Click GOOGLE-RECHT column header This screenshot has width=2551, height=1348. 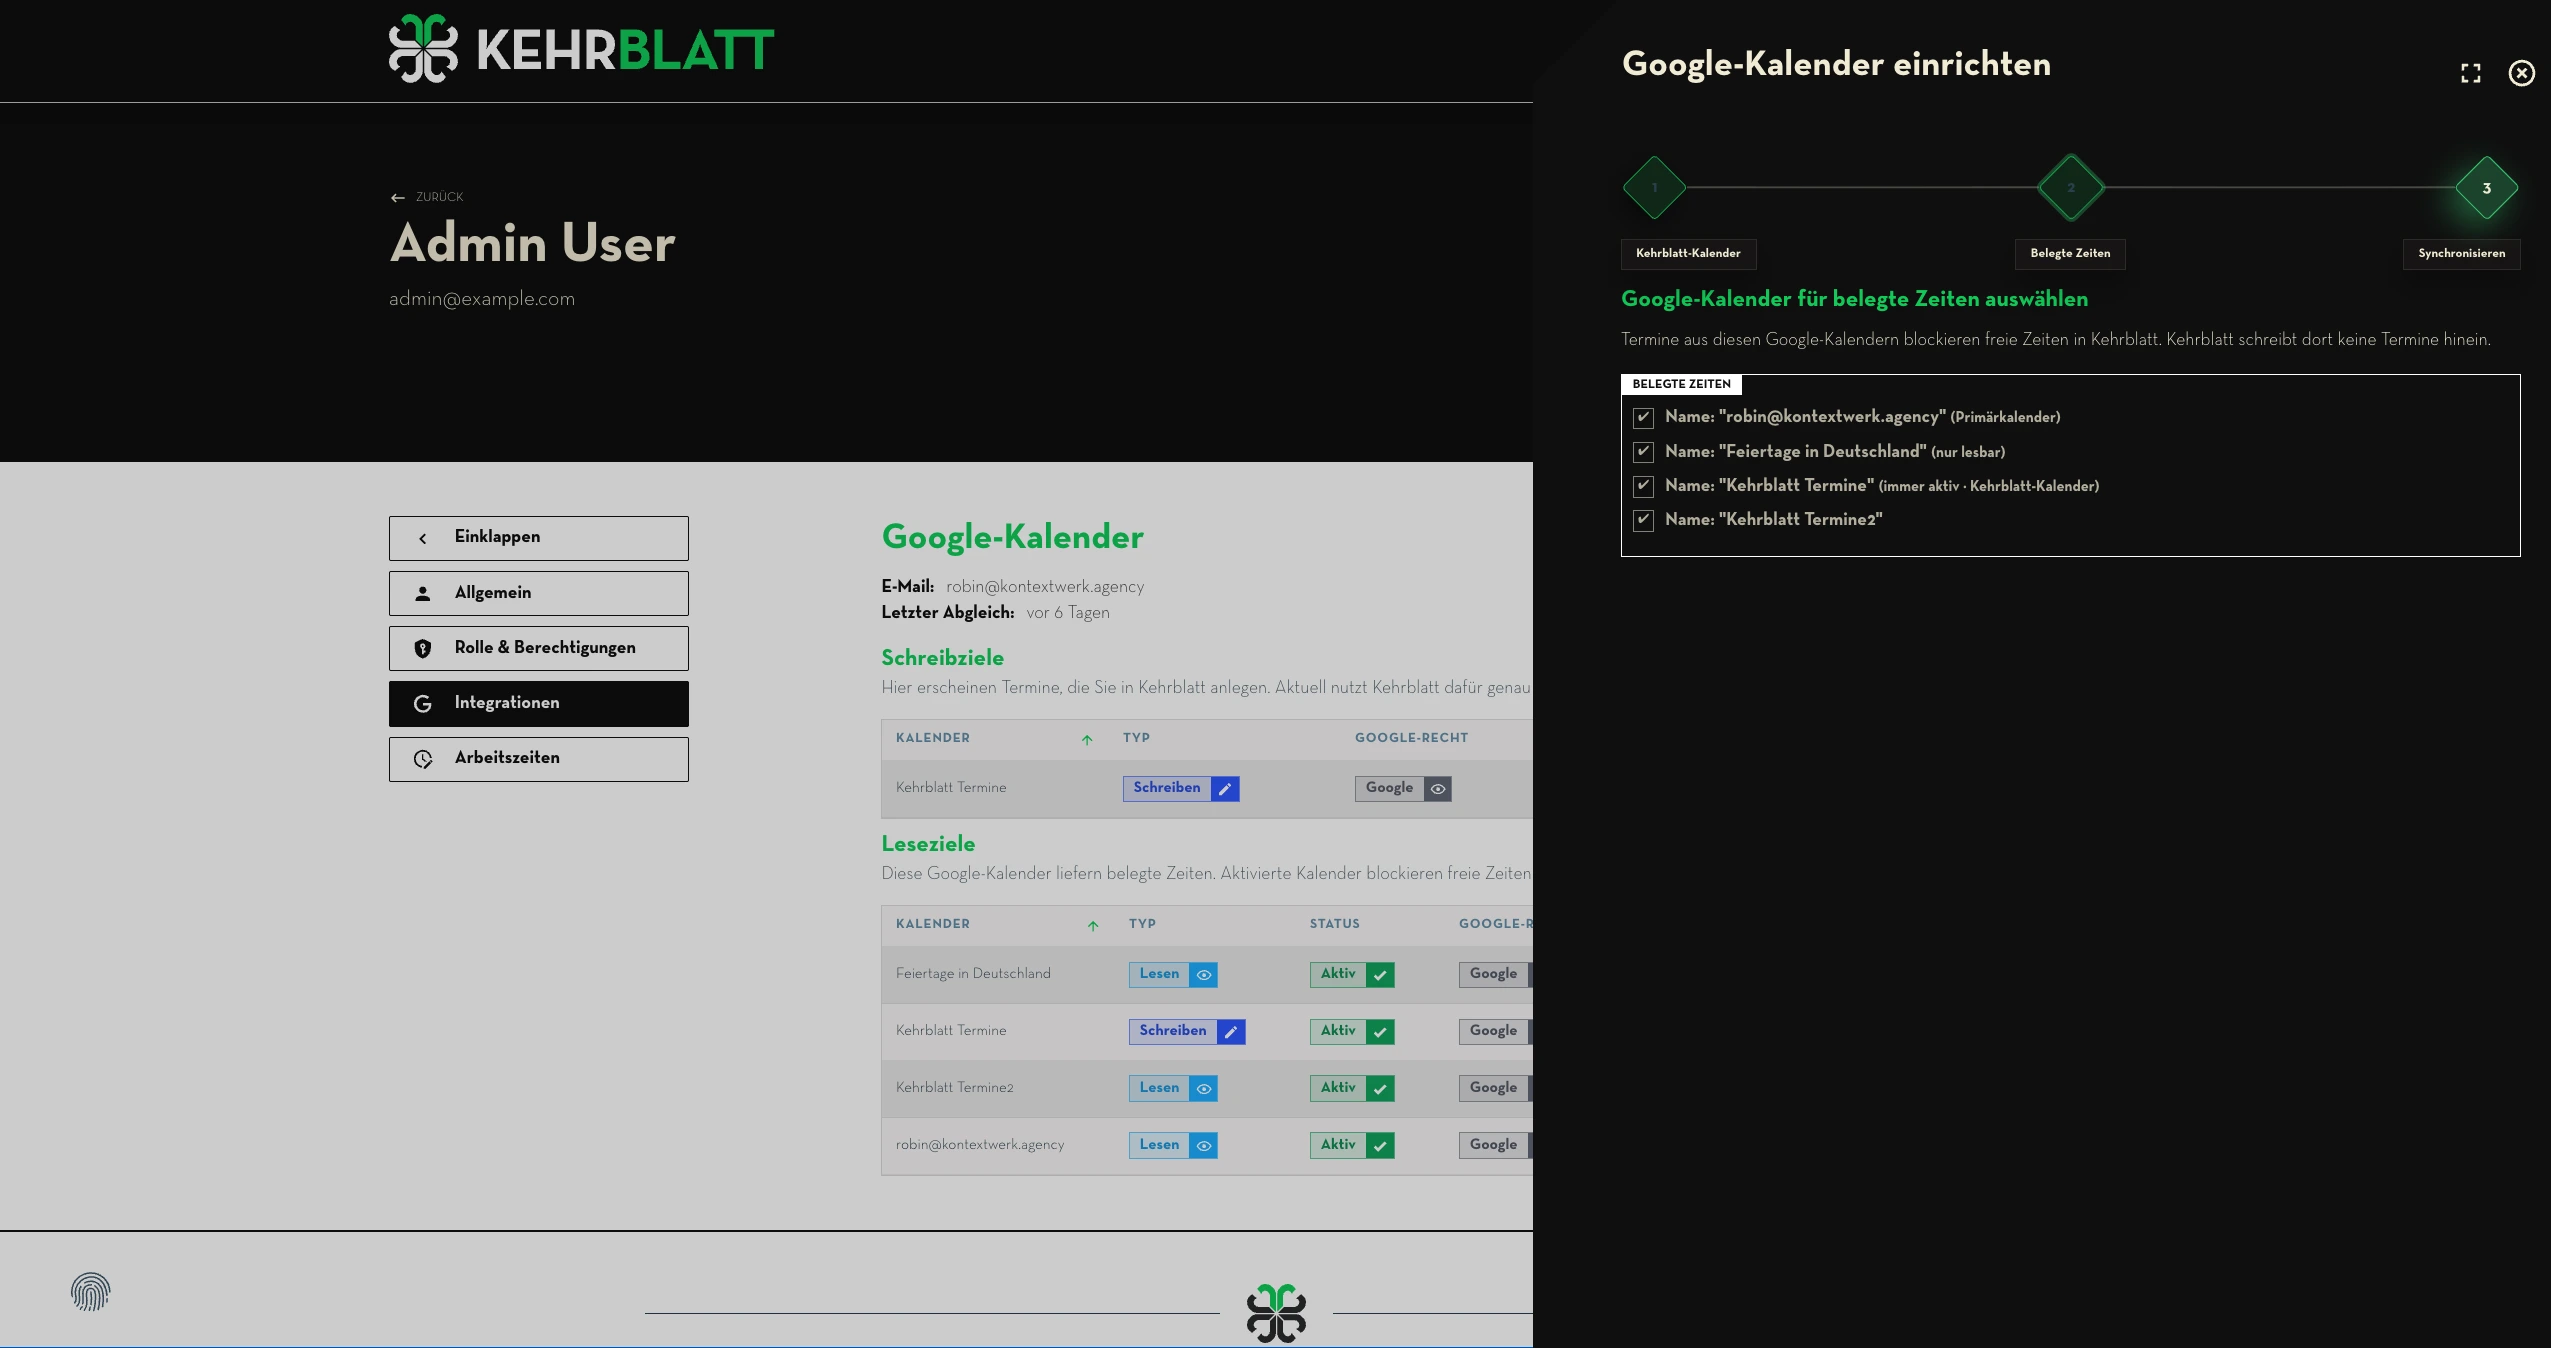pos(1411,738)
